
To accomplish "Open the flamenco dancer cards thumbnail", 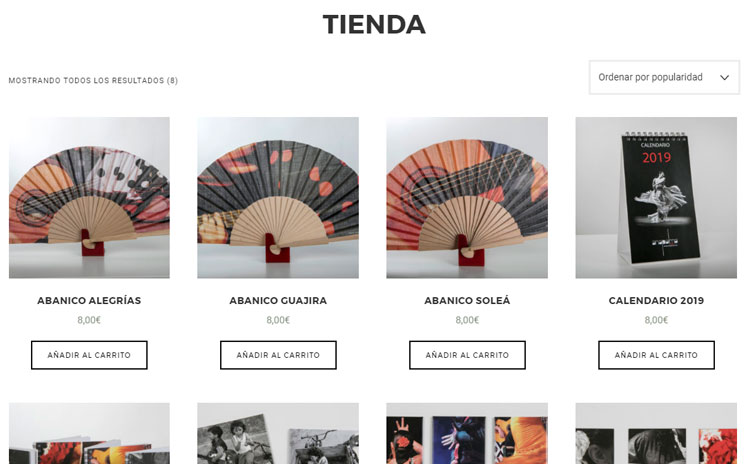I will tap(467, 433).
